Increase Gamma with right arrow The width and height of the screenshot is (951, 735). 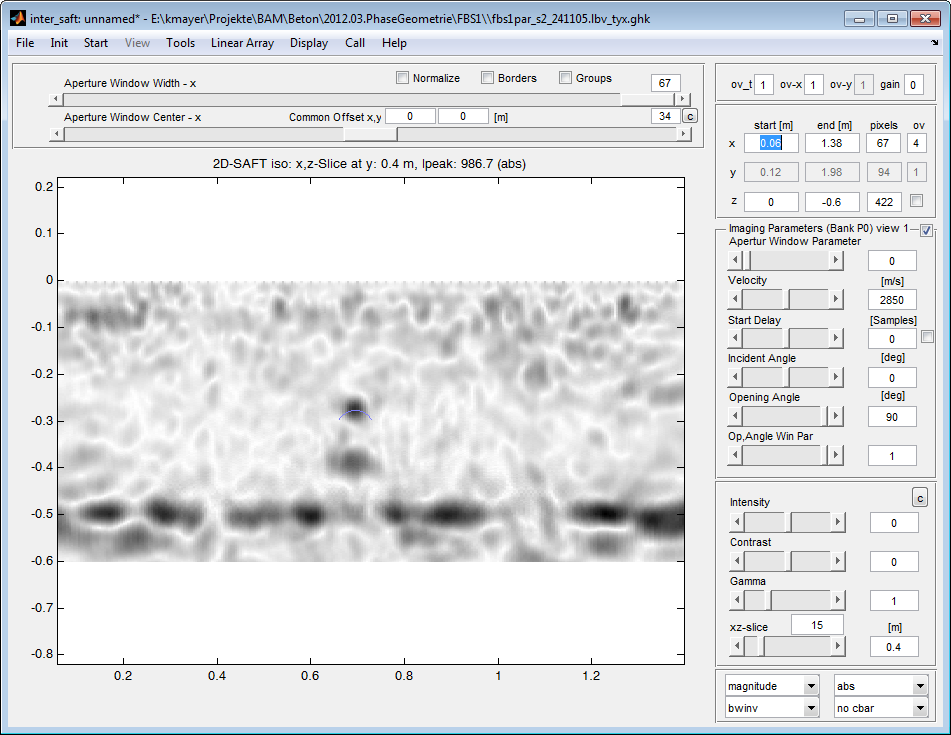pyautogui.click(x=838, y=600)
